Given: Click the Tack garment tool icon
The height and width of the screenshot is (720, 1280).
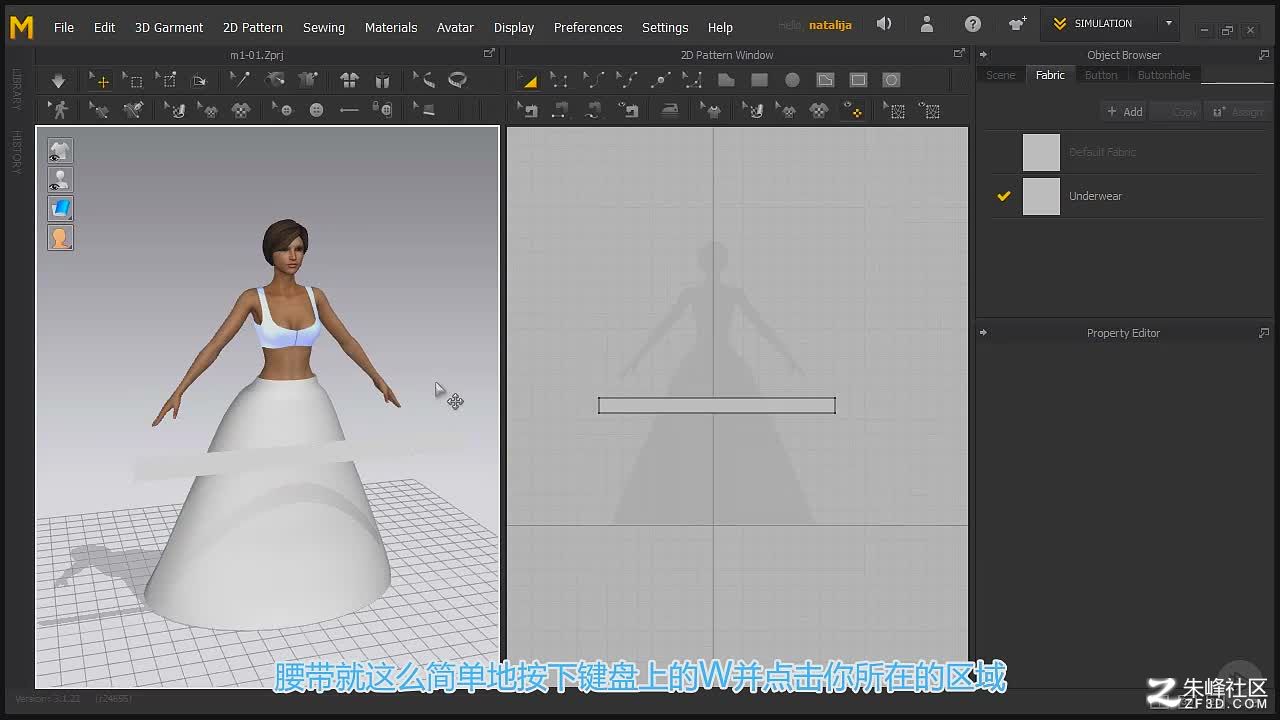Looking at the screenshot, I should pos(307,81).
